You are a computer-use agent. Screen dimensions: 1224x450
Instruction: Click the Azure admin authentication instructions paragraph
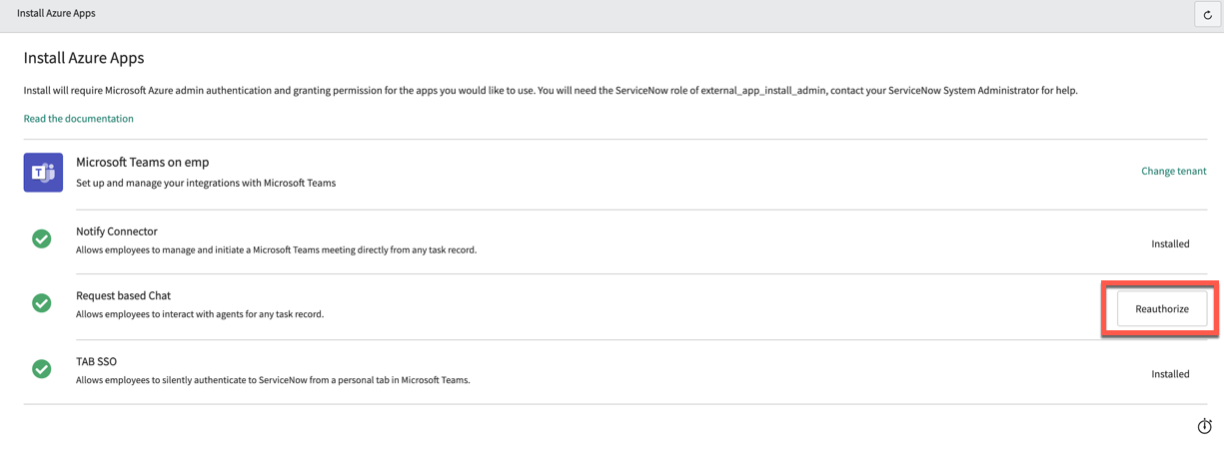tap(550, 90)
